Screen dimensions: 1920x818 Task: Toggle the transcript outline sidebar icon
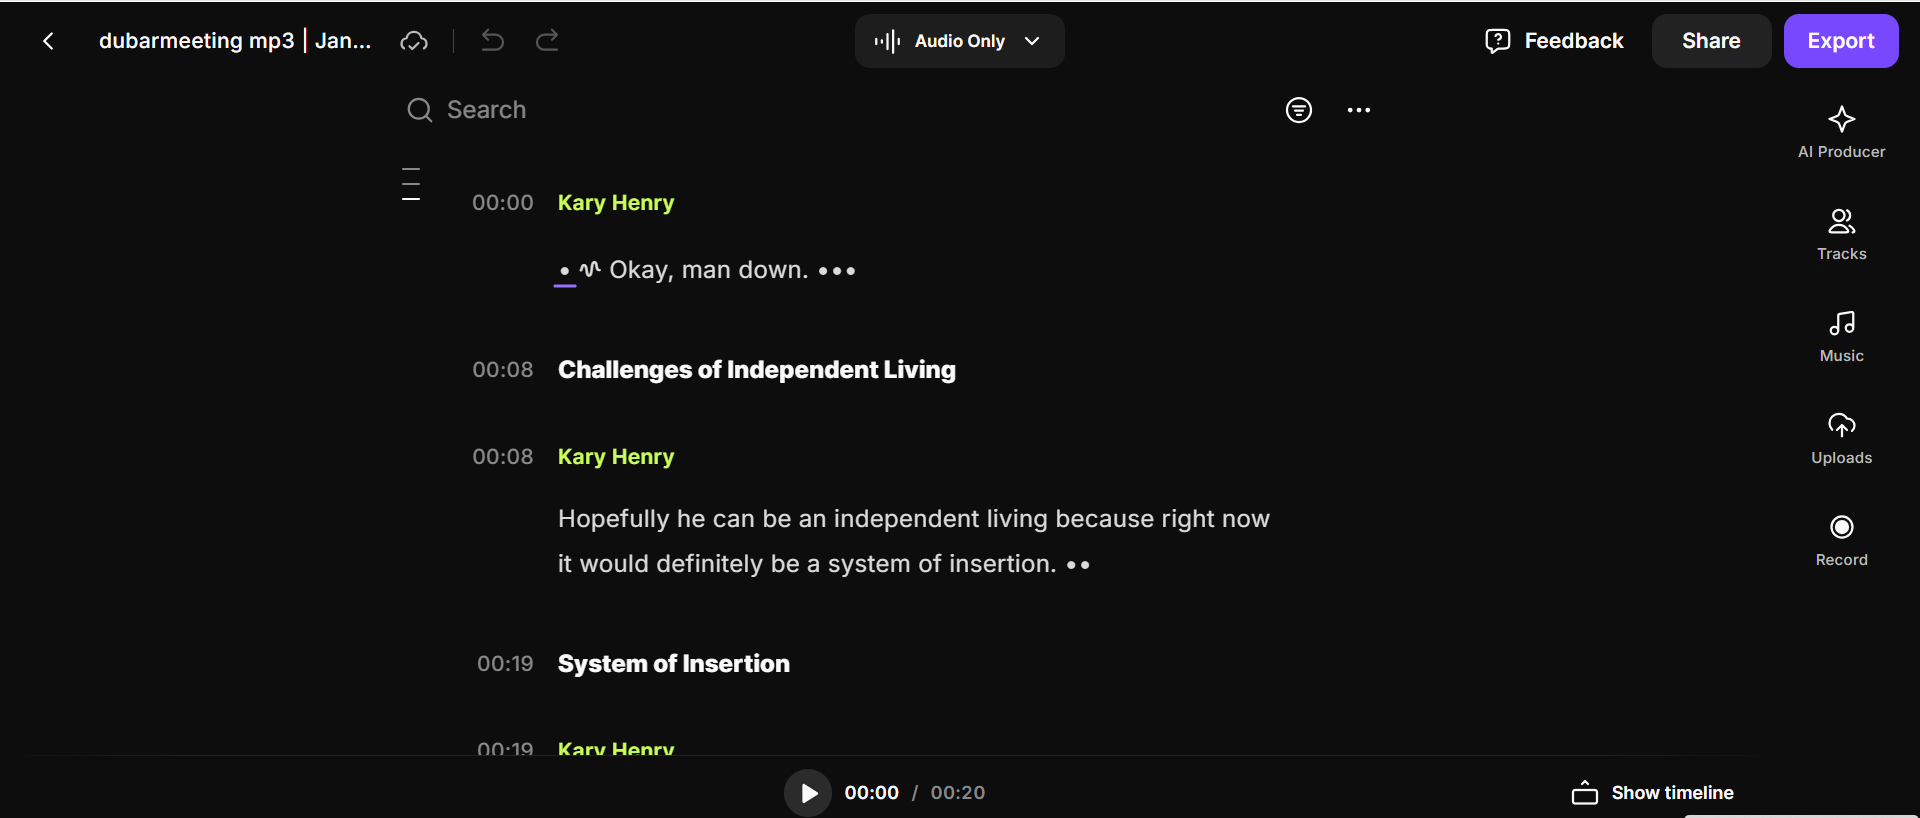[411, 184]
